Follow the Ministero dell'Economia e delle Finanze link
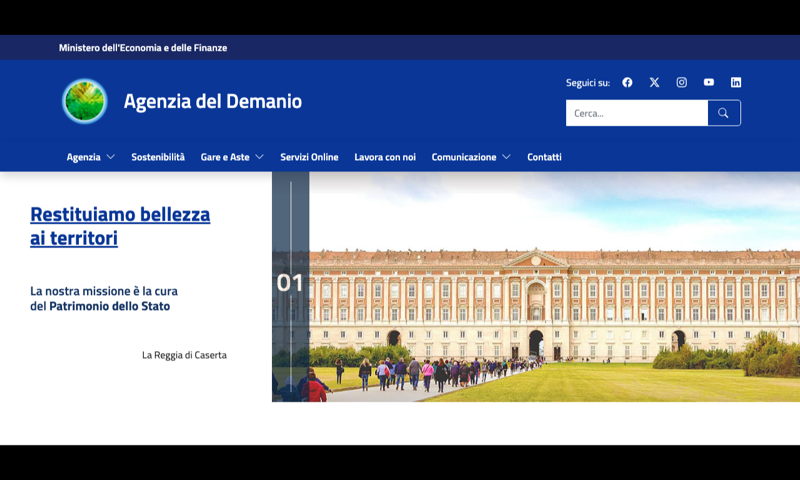 click(x=143, y=47)
